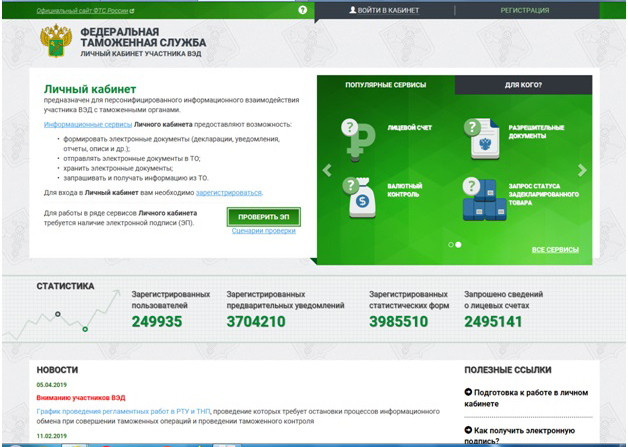628x447 pixels.
Task: Click the Новости section heading
Action: click(57, 370)
